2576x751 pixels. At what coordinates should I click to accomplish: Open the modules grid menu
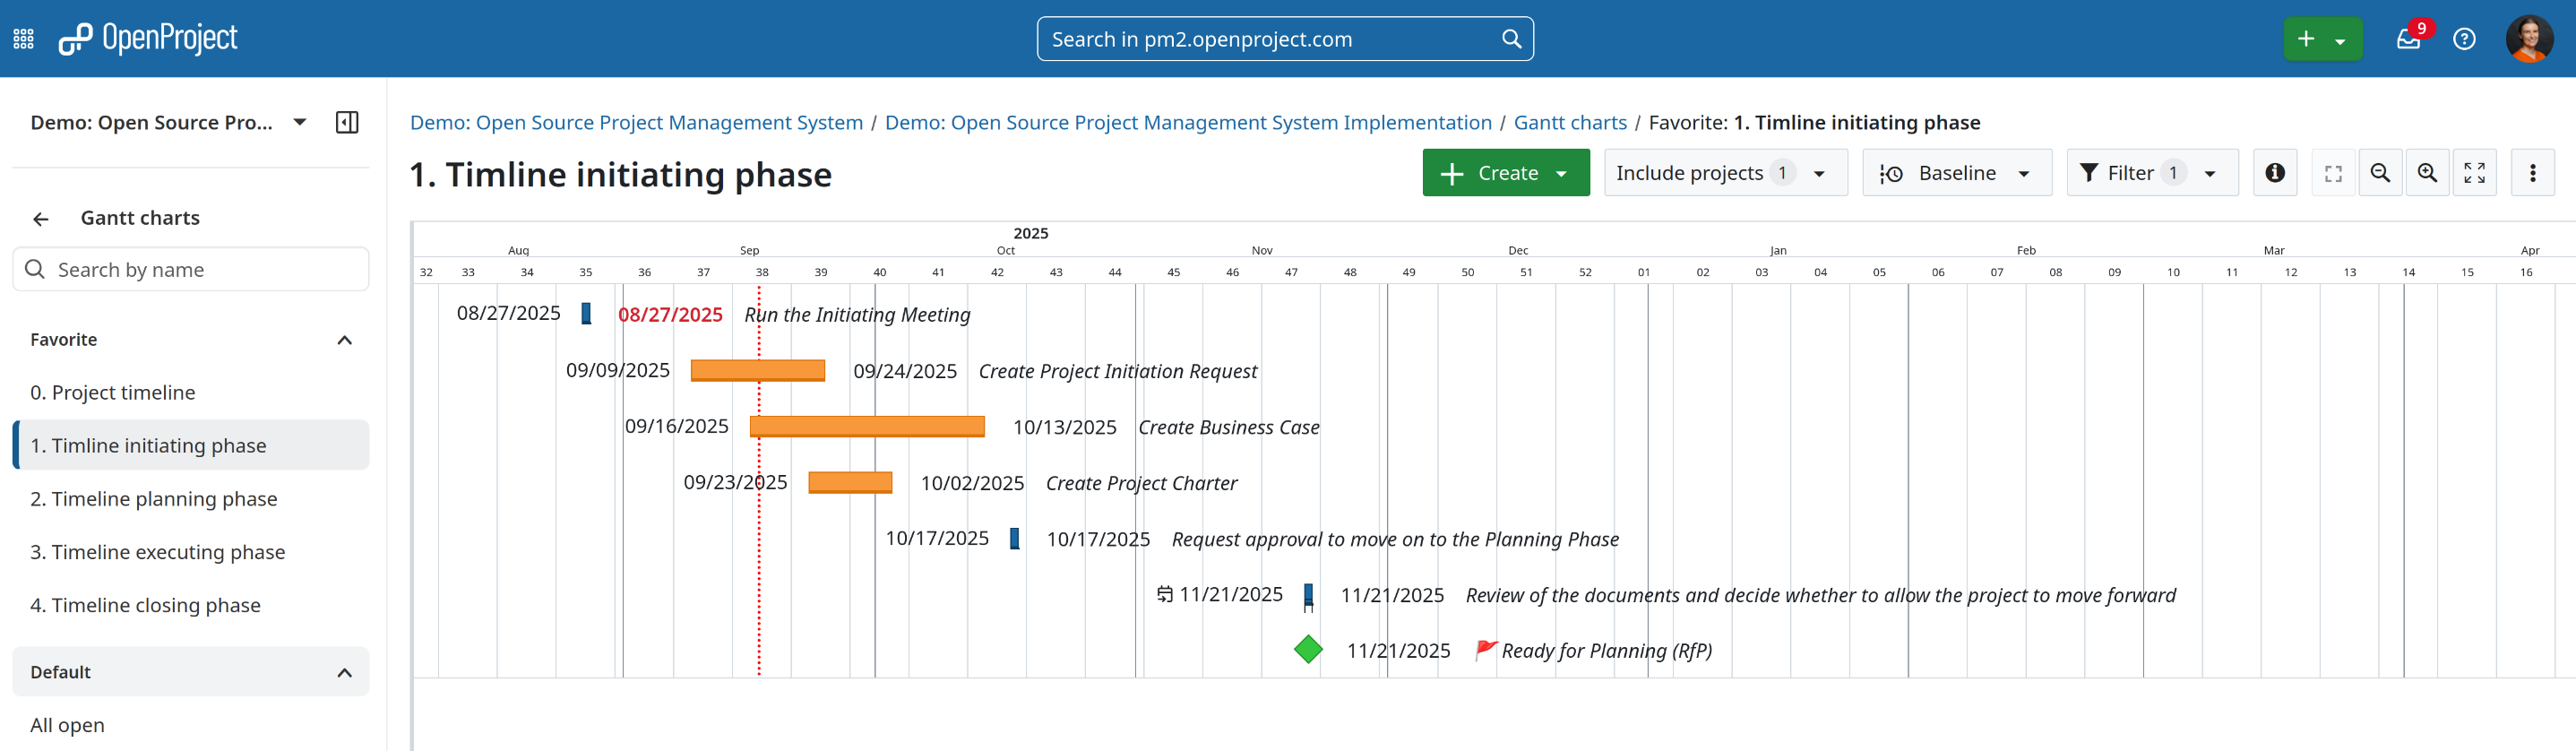[x=23, y=39]
